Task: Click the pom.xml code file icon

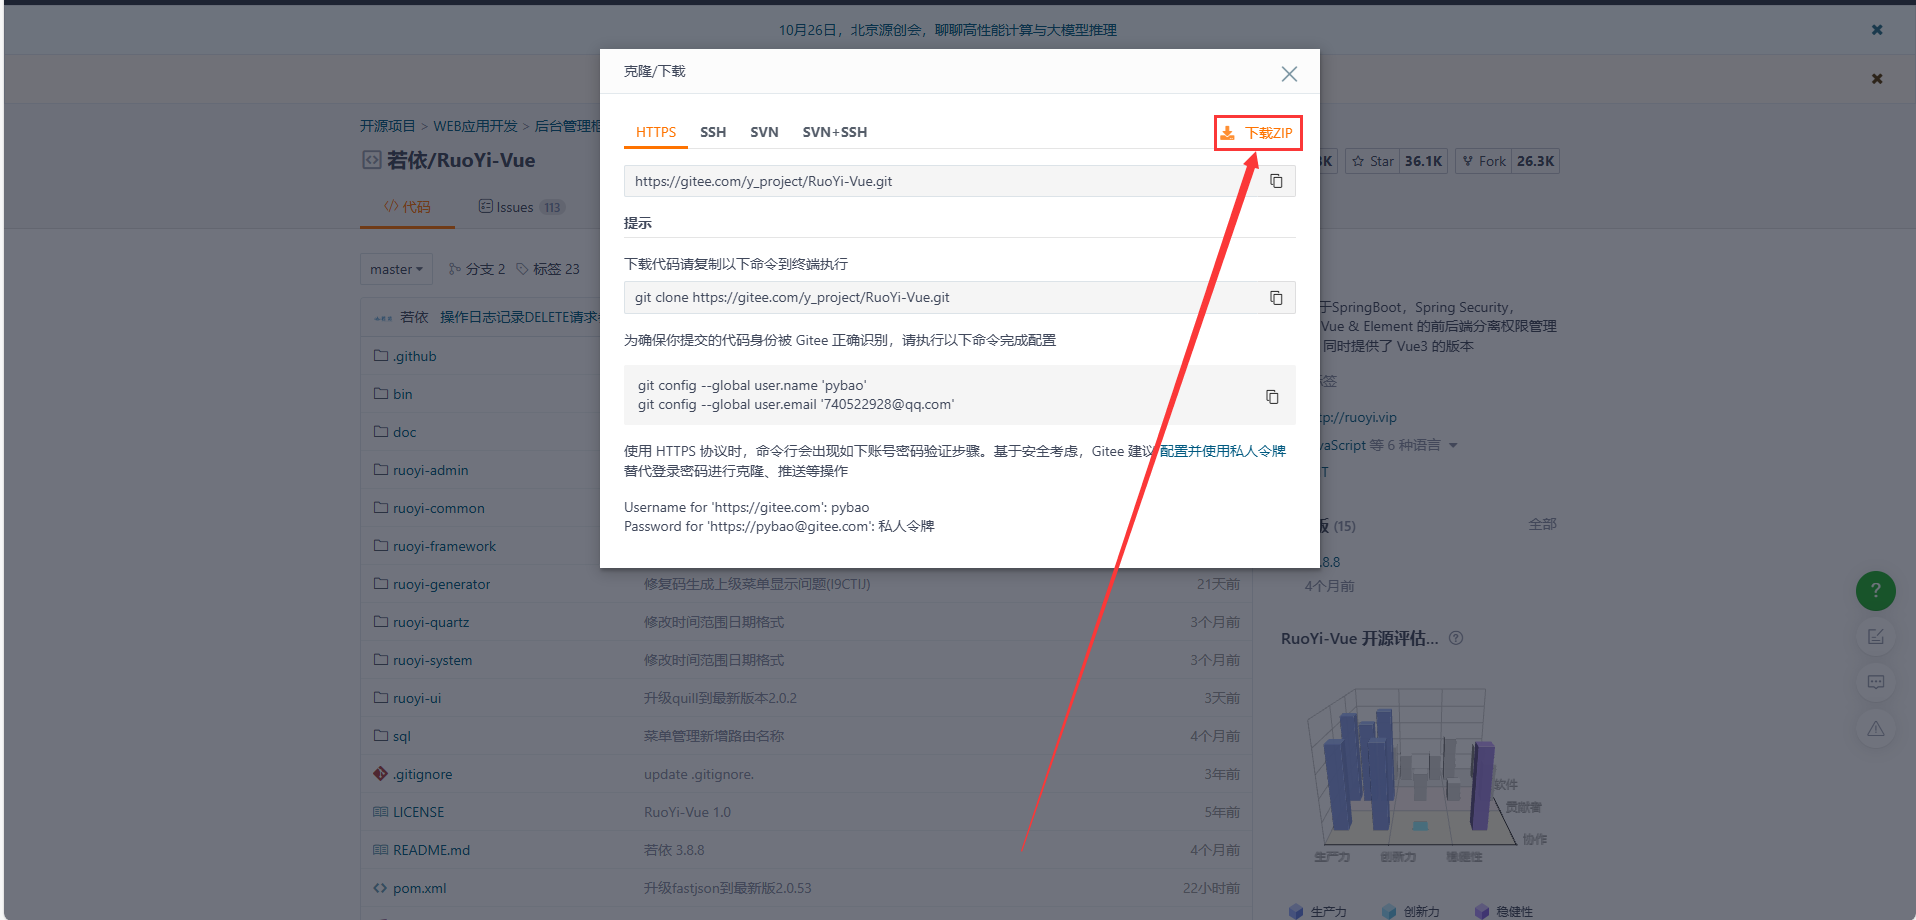Action: point(380,887)
